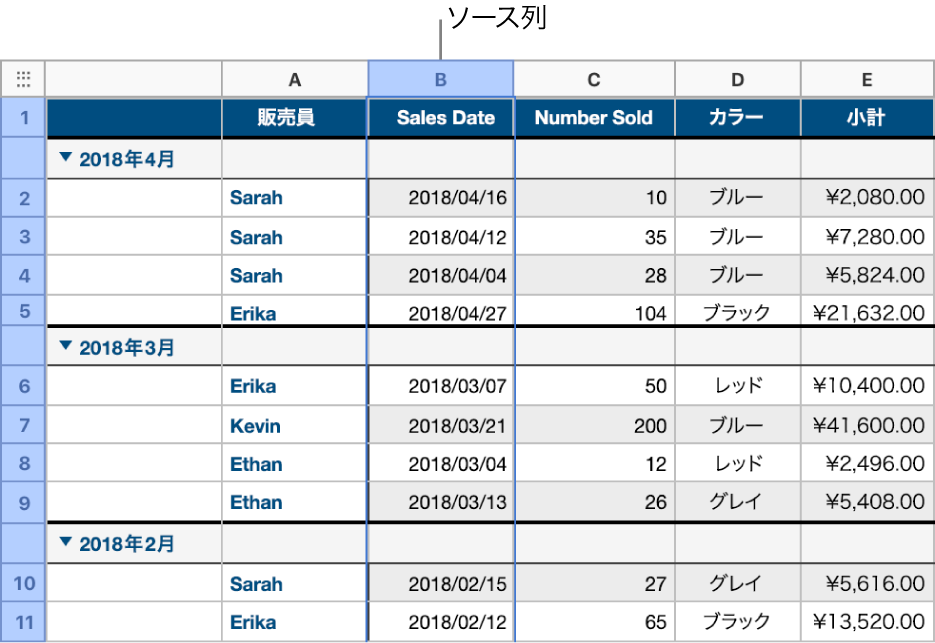Select column header A
The width and height of the screenshot is (935, 643).
[294, 79]
